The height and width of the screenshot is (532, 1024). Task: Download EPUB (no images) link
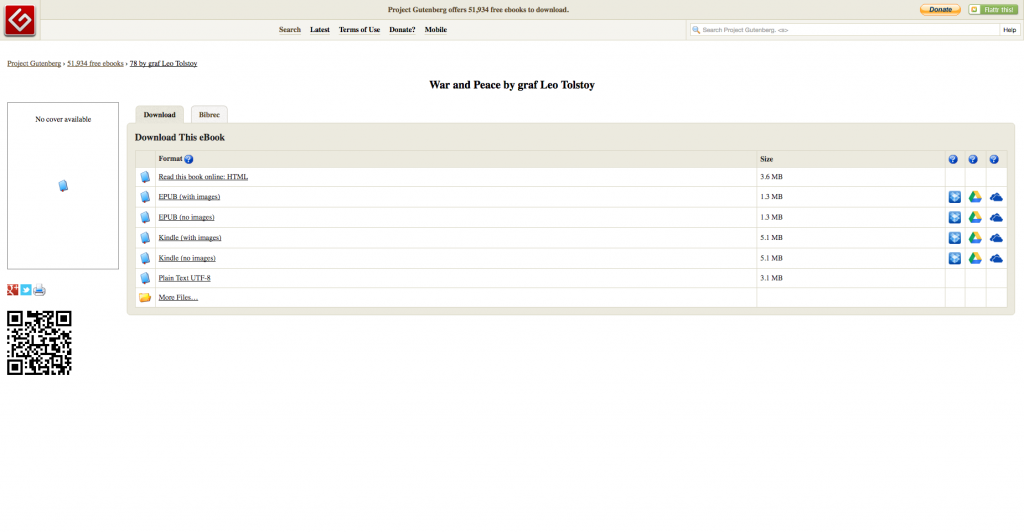tap(186, 217)
